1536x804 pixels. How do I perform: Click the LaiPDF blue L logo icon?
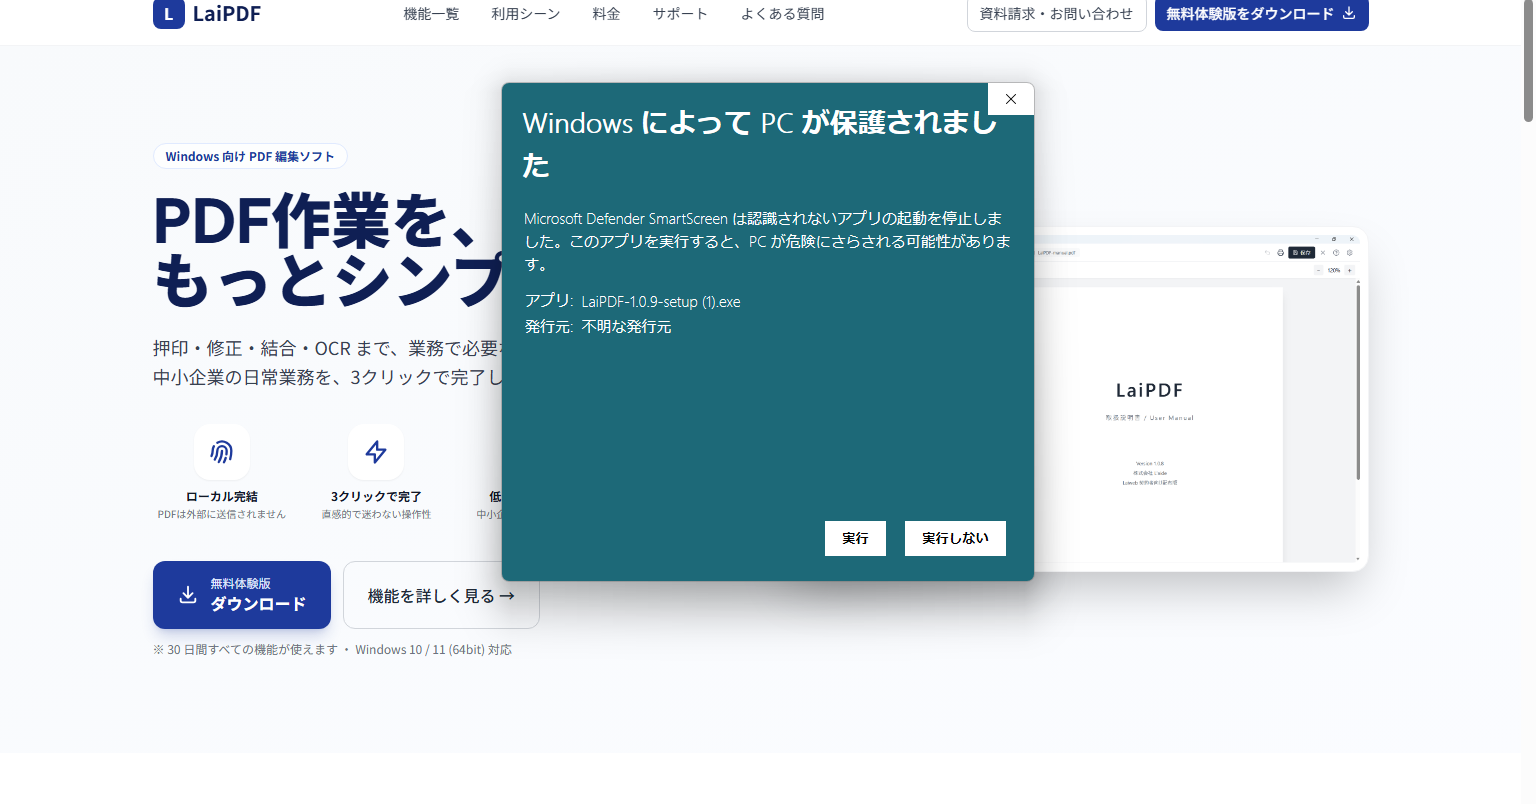tap(169, 14)
